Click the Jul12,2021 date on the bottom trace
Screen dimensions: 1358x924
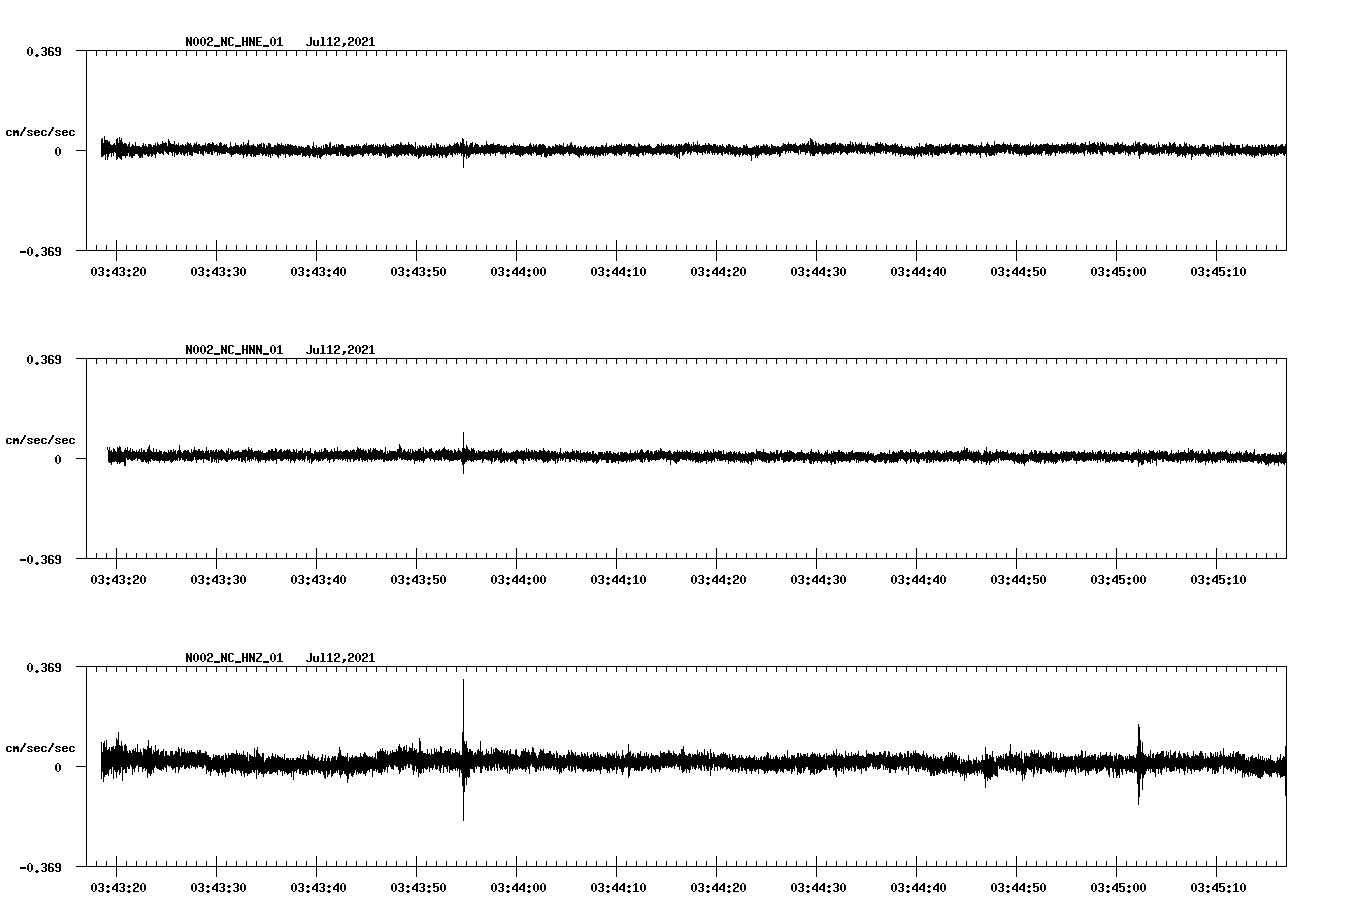coord(340,658)
